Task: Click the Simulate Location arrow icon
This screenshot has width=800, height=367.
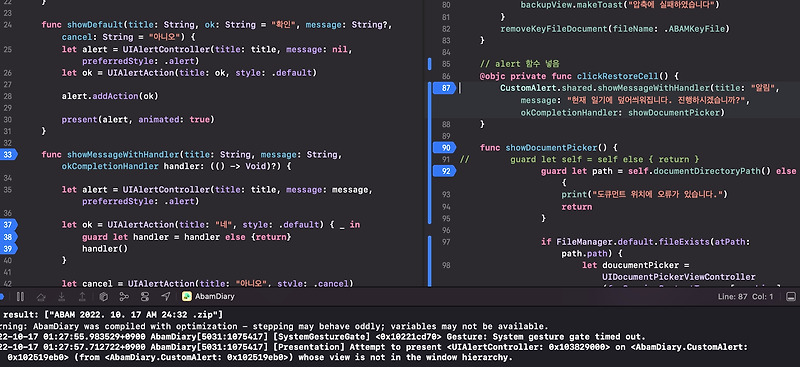Action: coord(166,297)
